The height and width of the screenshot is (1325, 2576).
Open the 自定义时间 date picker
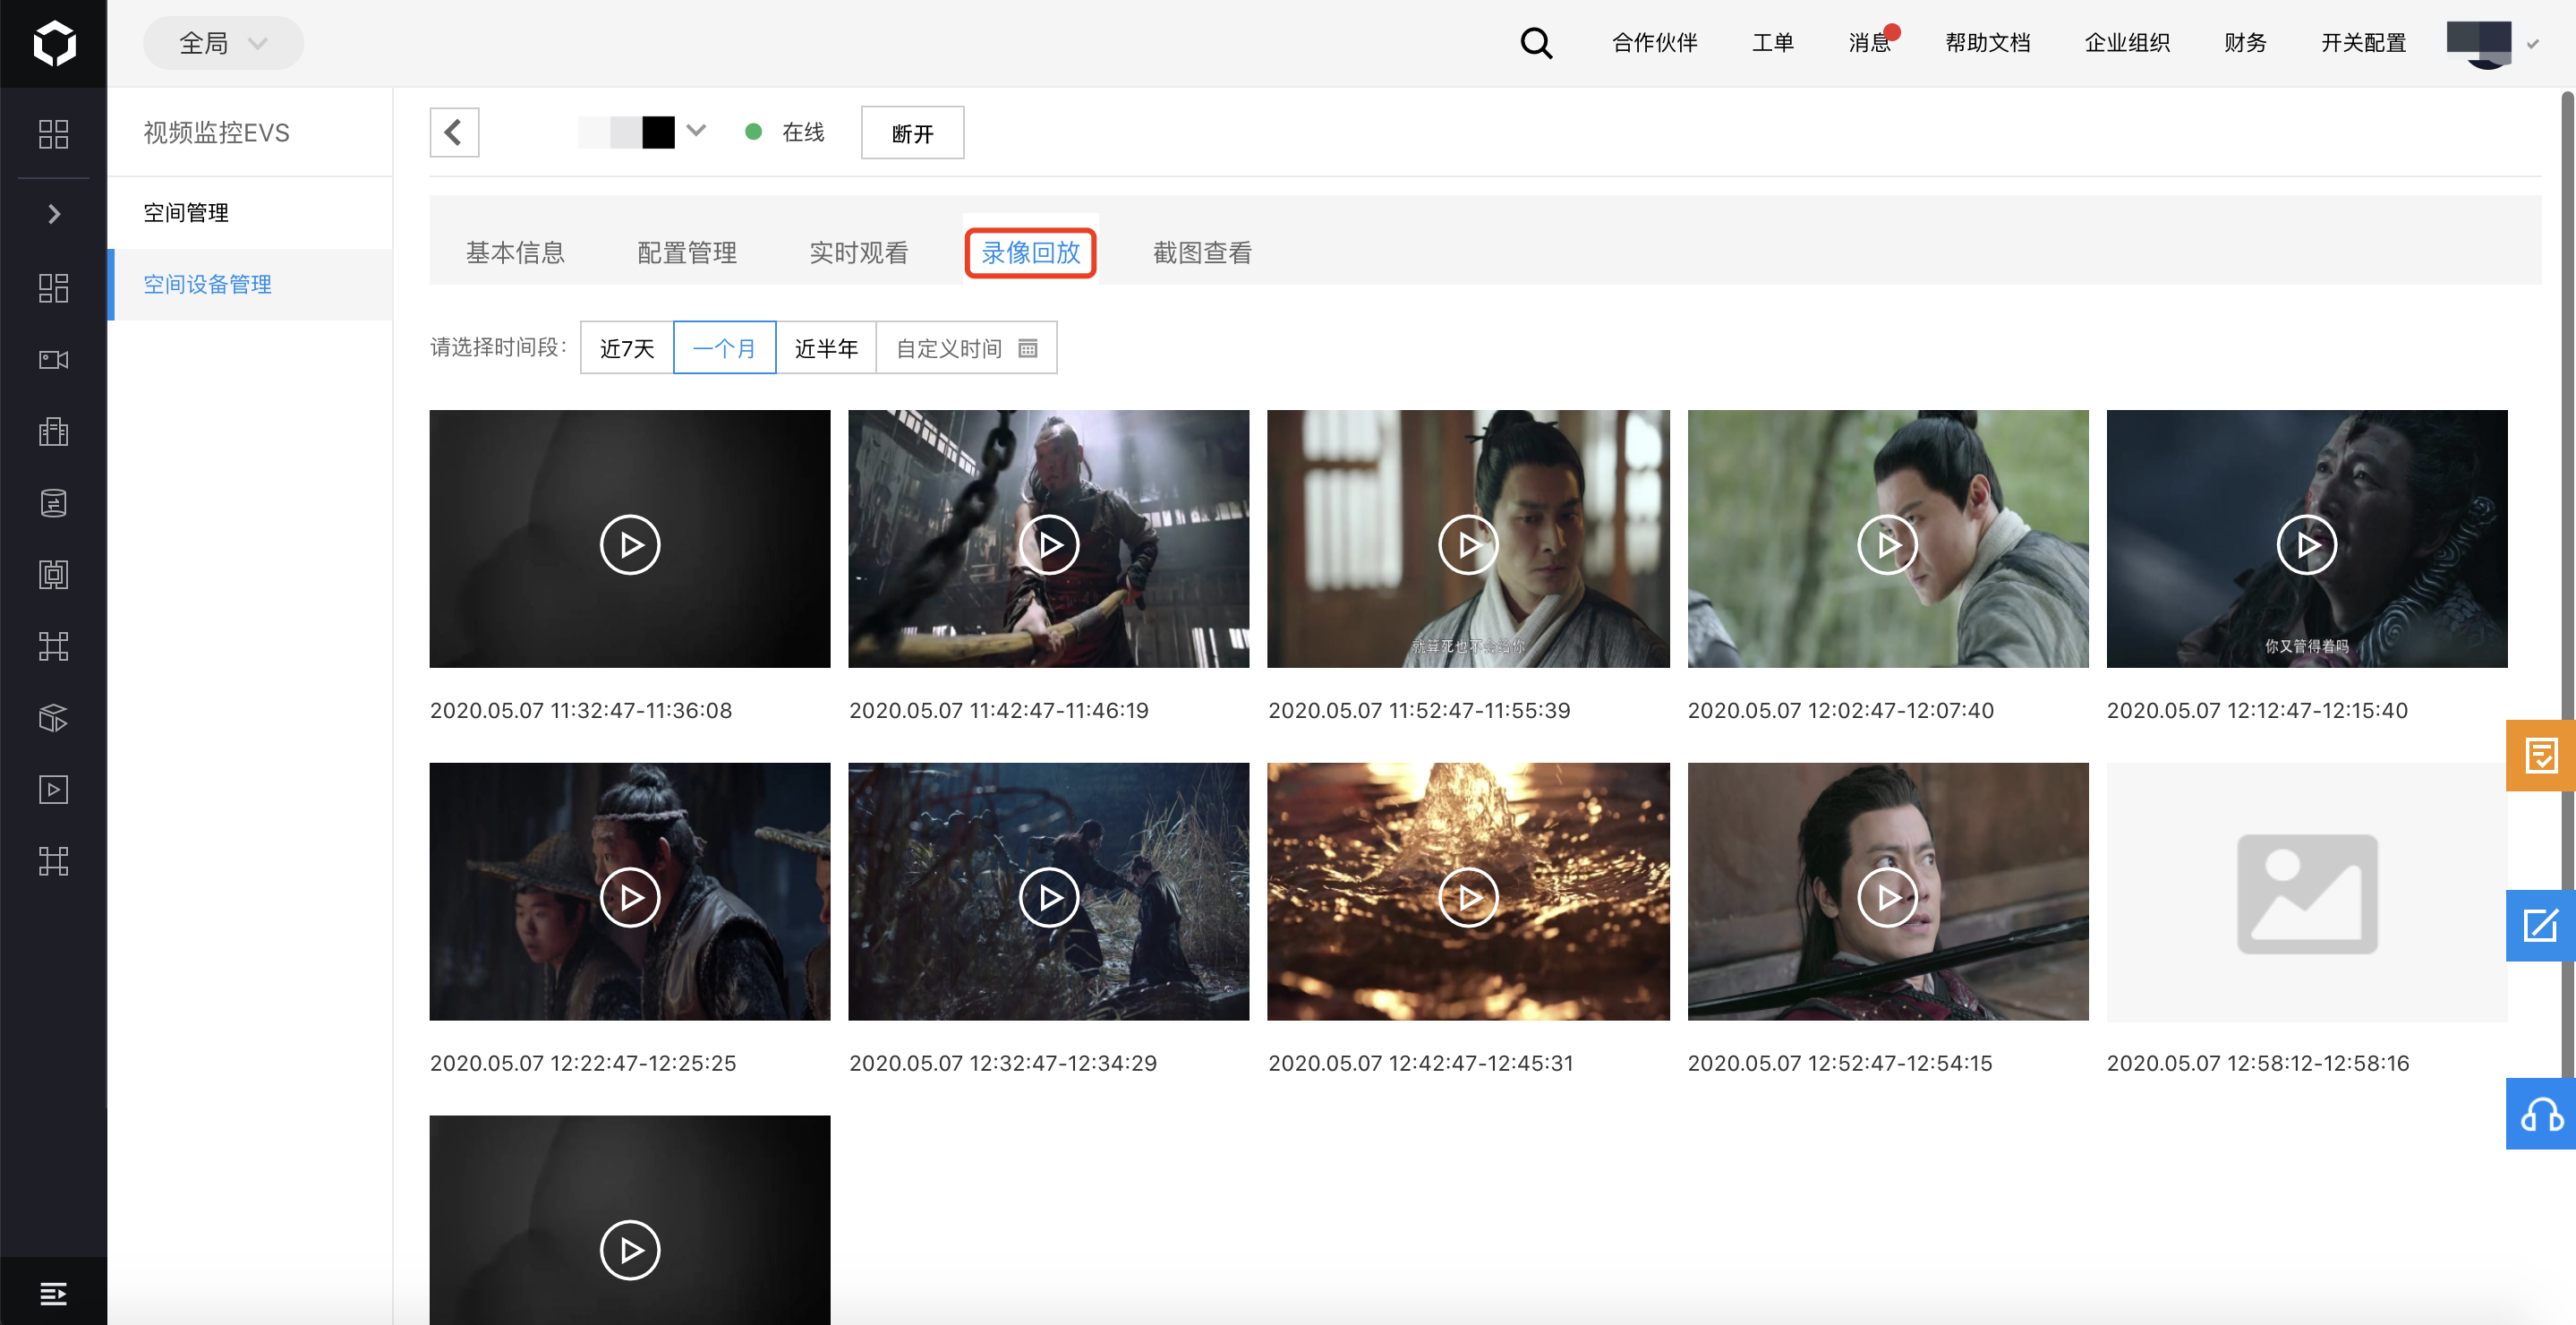coord(966,347)
